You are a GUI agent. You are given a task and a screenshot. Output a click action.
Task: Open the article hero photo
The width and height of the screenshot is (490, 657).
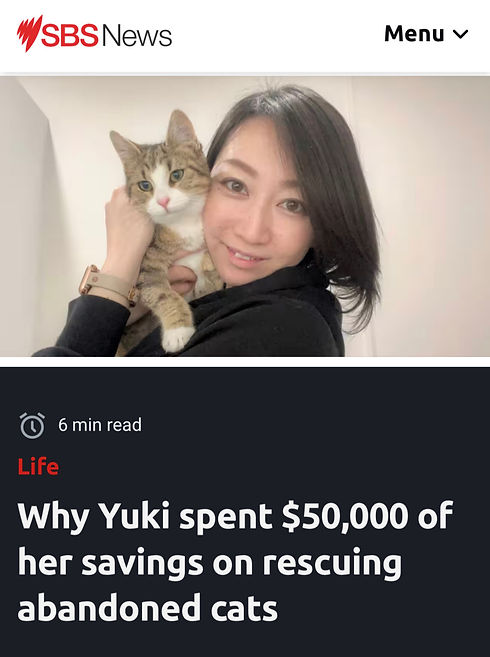[x=245, y=216]
